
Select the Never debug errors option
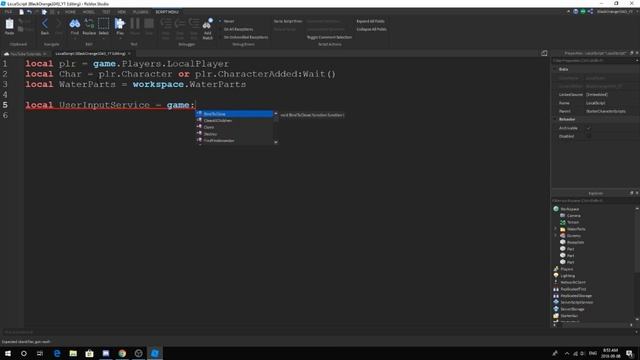pyautogui.click(x=227, y=21)
